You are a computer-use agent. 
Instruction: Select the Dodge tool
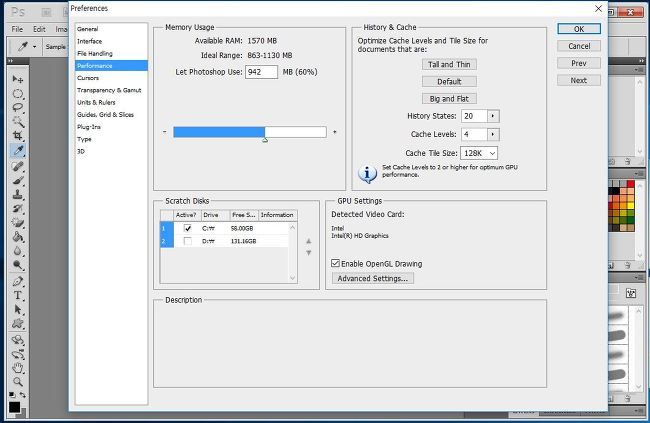17,265
